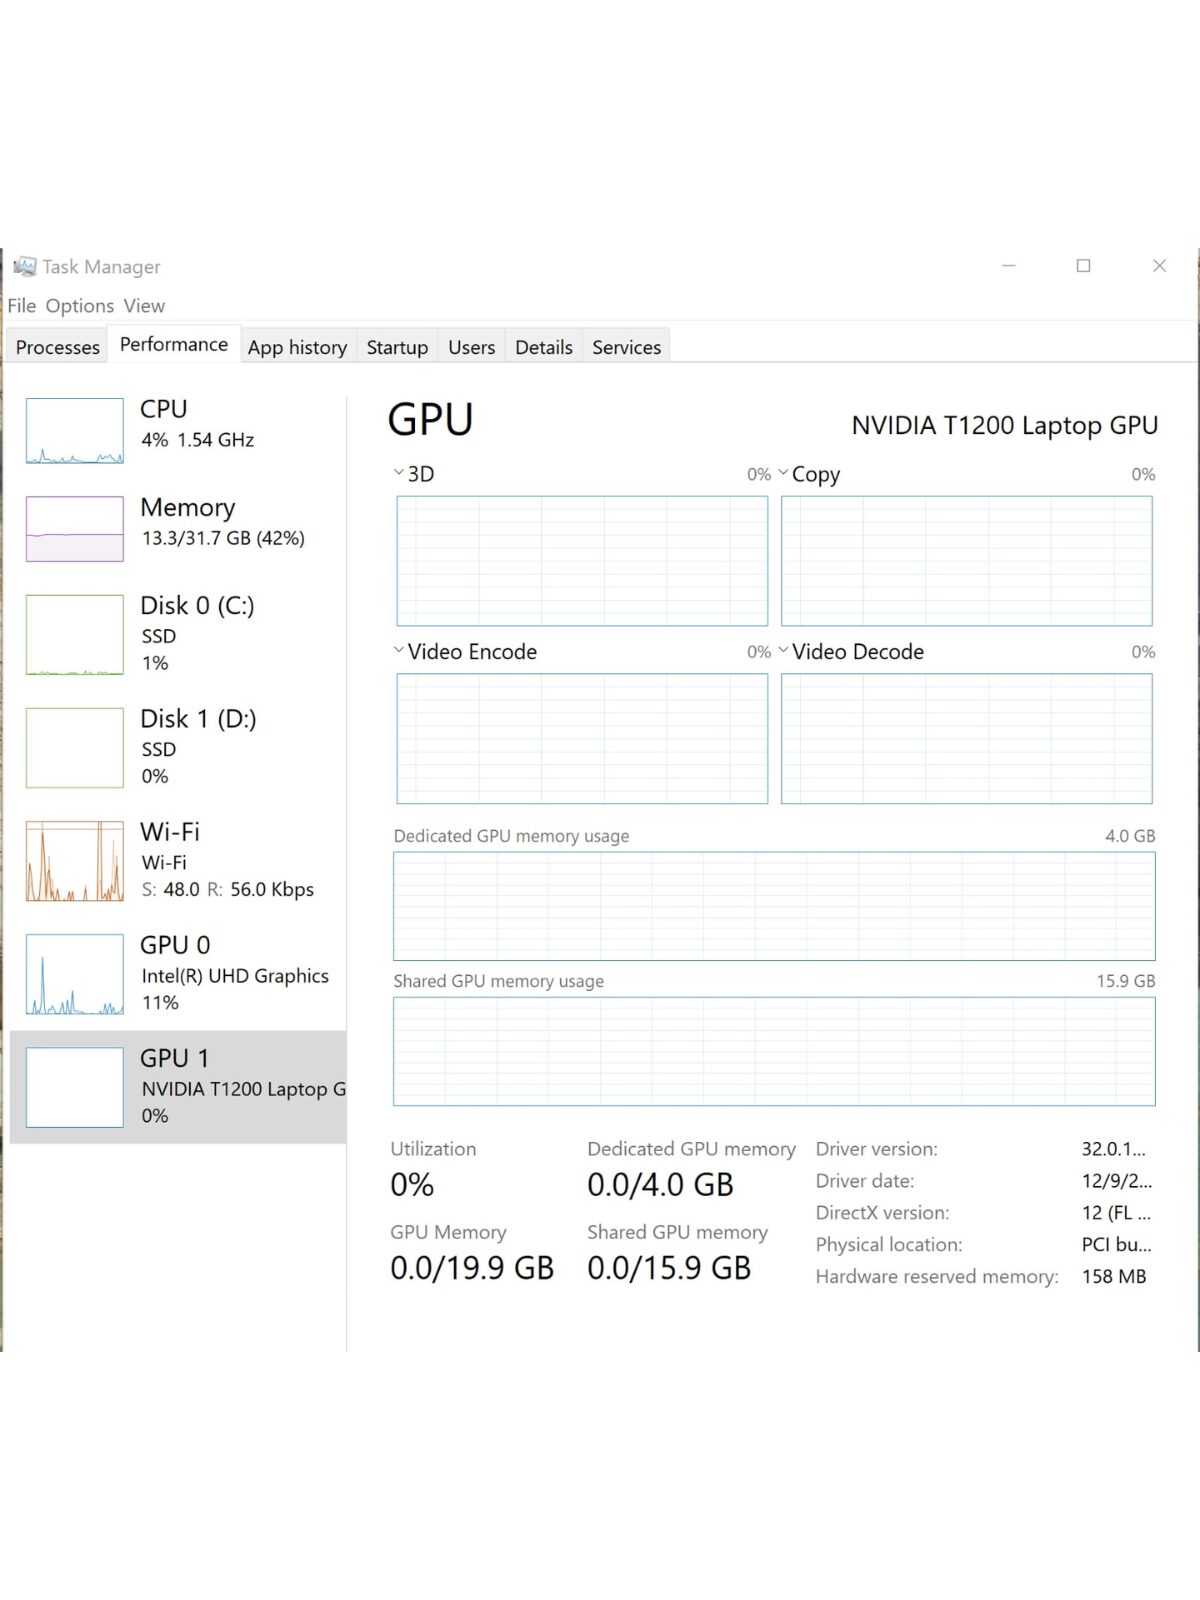The height and width of the screenshot is (1600, 1200).
Task: Open the Users tab
Action: (x=471, y=347)
